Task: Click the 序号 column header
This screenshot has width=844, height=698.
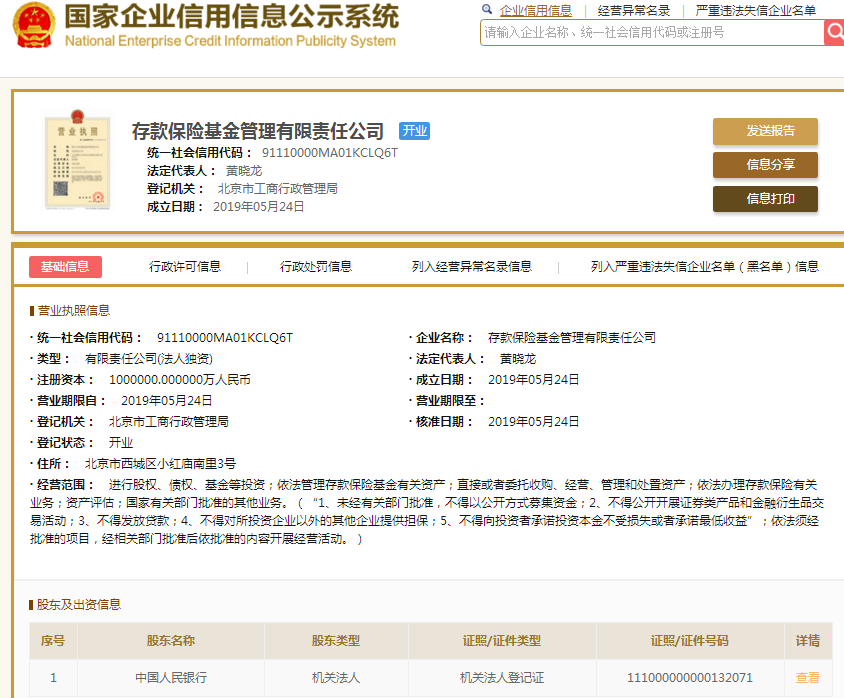Action: click(53, 641)
